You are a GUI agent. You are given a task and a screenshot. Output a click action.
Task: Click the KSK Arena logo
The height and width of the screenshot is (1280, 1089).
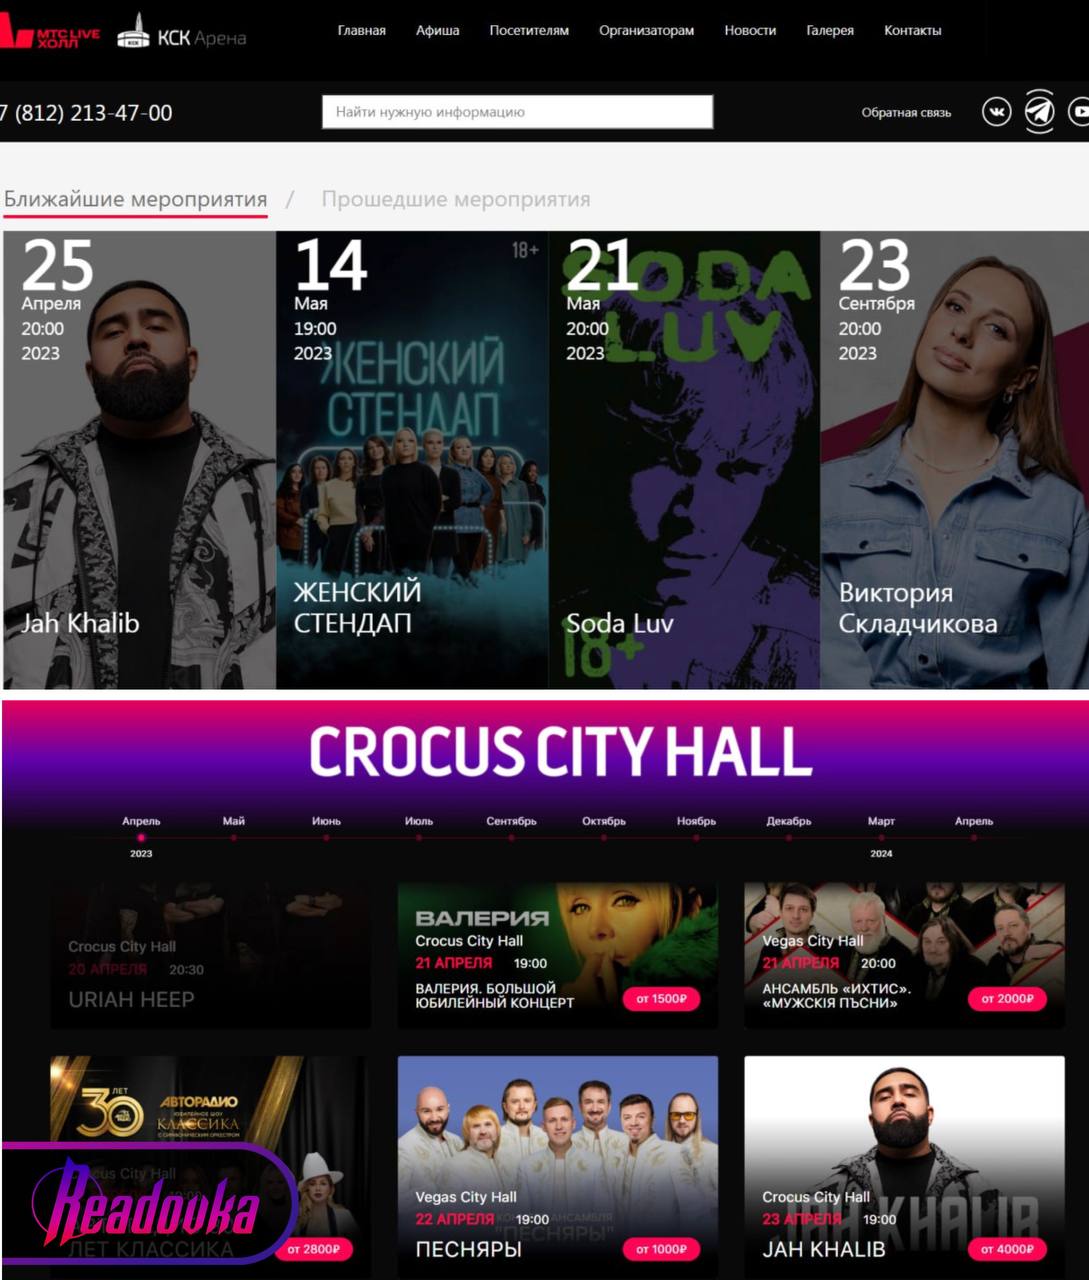(181, 36)
